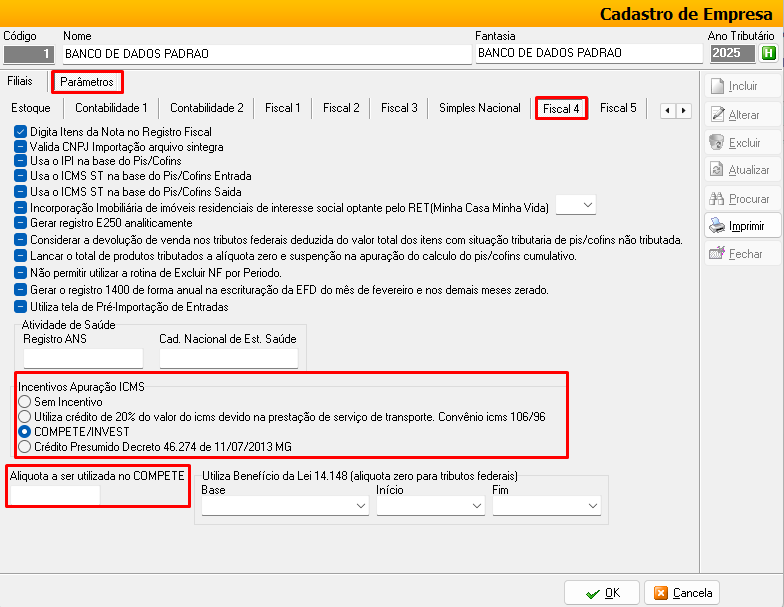Image resolution: width=784 pixels, height=607 pixels.
Task: Open the Fiscal 1 tab
Action: pyautogui.click(x=282, y=108)
